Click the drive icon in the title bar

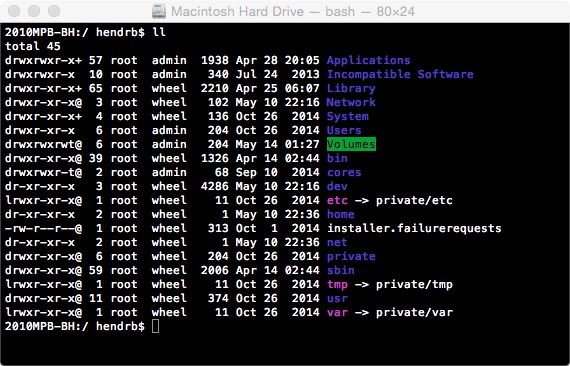(159, 11)
